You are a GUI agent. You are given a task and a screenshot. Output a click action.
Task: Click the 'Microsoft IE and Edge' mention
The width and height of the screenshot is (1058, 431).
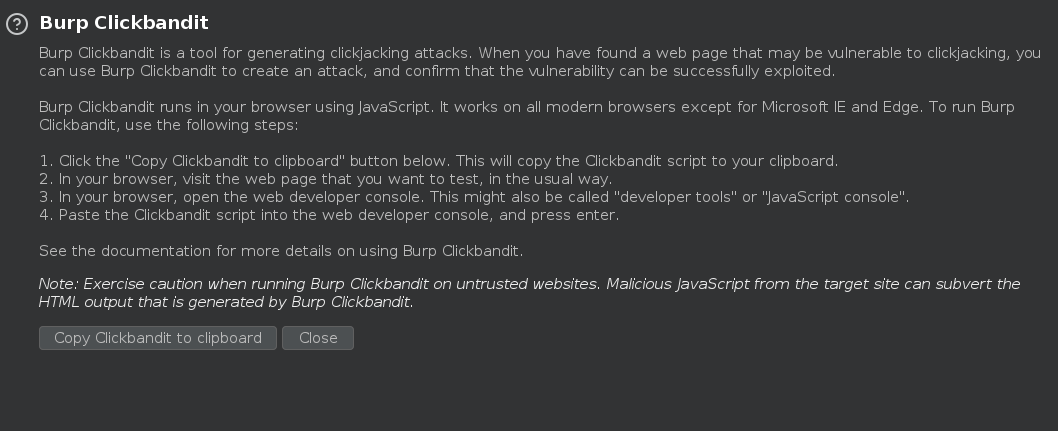841,107
